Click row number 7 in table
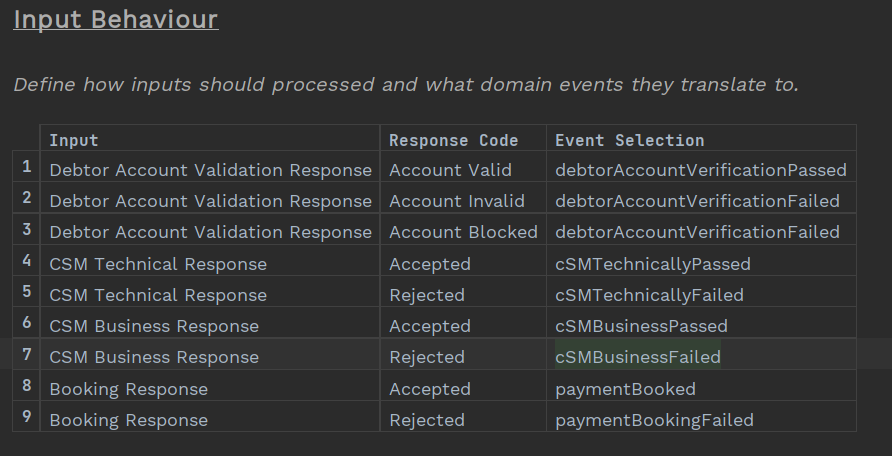Screen dimensions: 892x456 coord(27,356)
